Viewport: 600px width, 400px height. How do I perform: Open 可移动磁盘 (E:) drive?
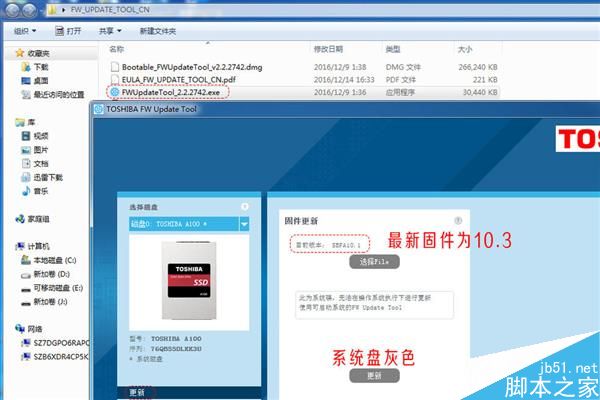point(52,288)
